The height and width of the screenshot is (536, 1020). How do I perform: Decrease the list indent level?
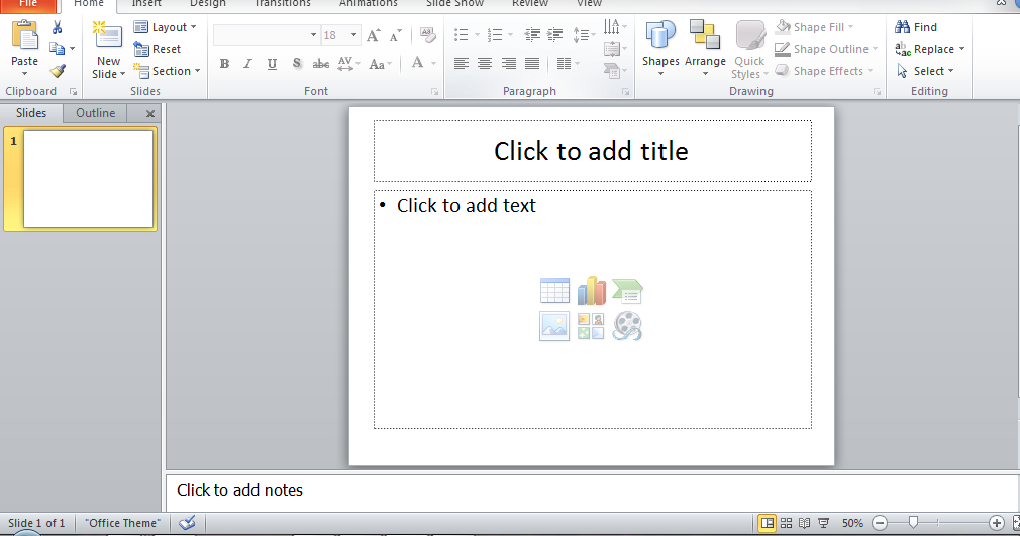pyautogui.click(x=532, y=34)
